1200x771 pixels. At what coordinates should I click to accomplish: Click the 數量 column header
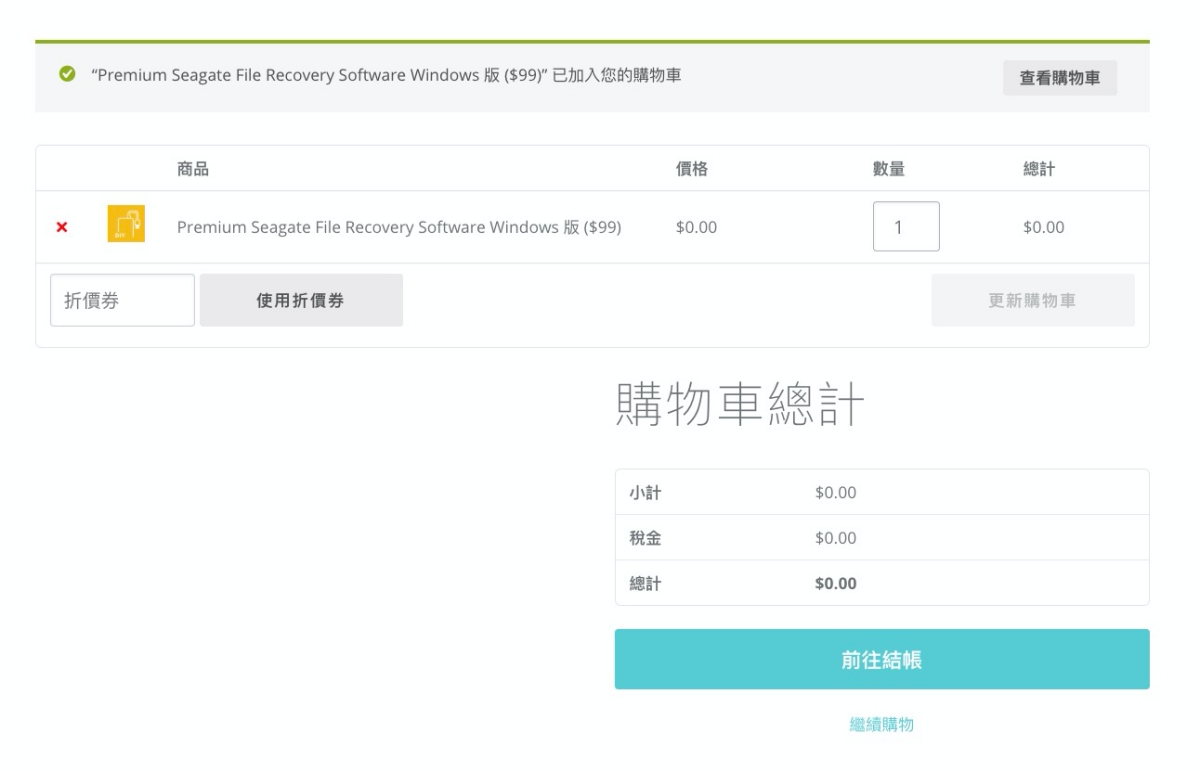[889, 169]
